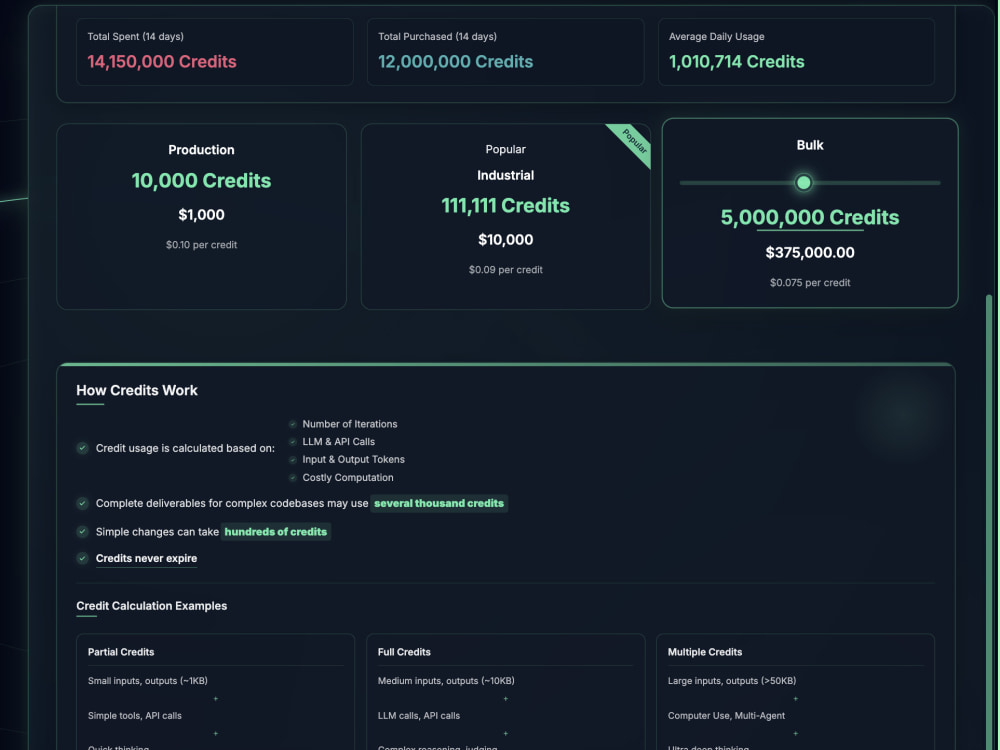Click the check icon beside 'Costly Computation'
This screenshot has width=1000, height=750.
tap(293, 478)
